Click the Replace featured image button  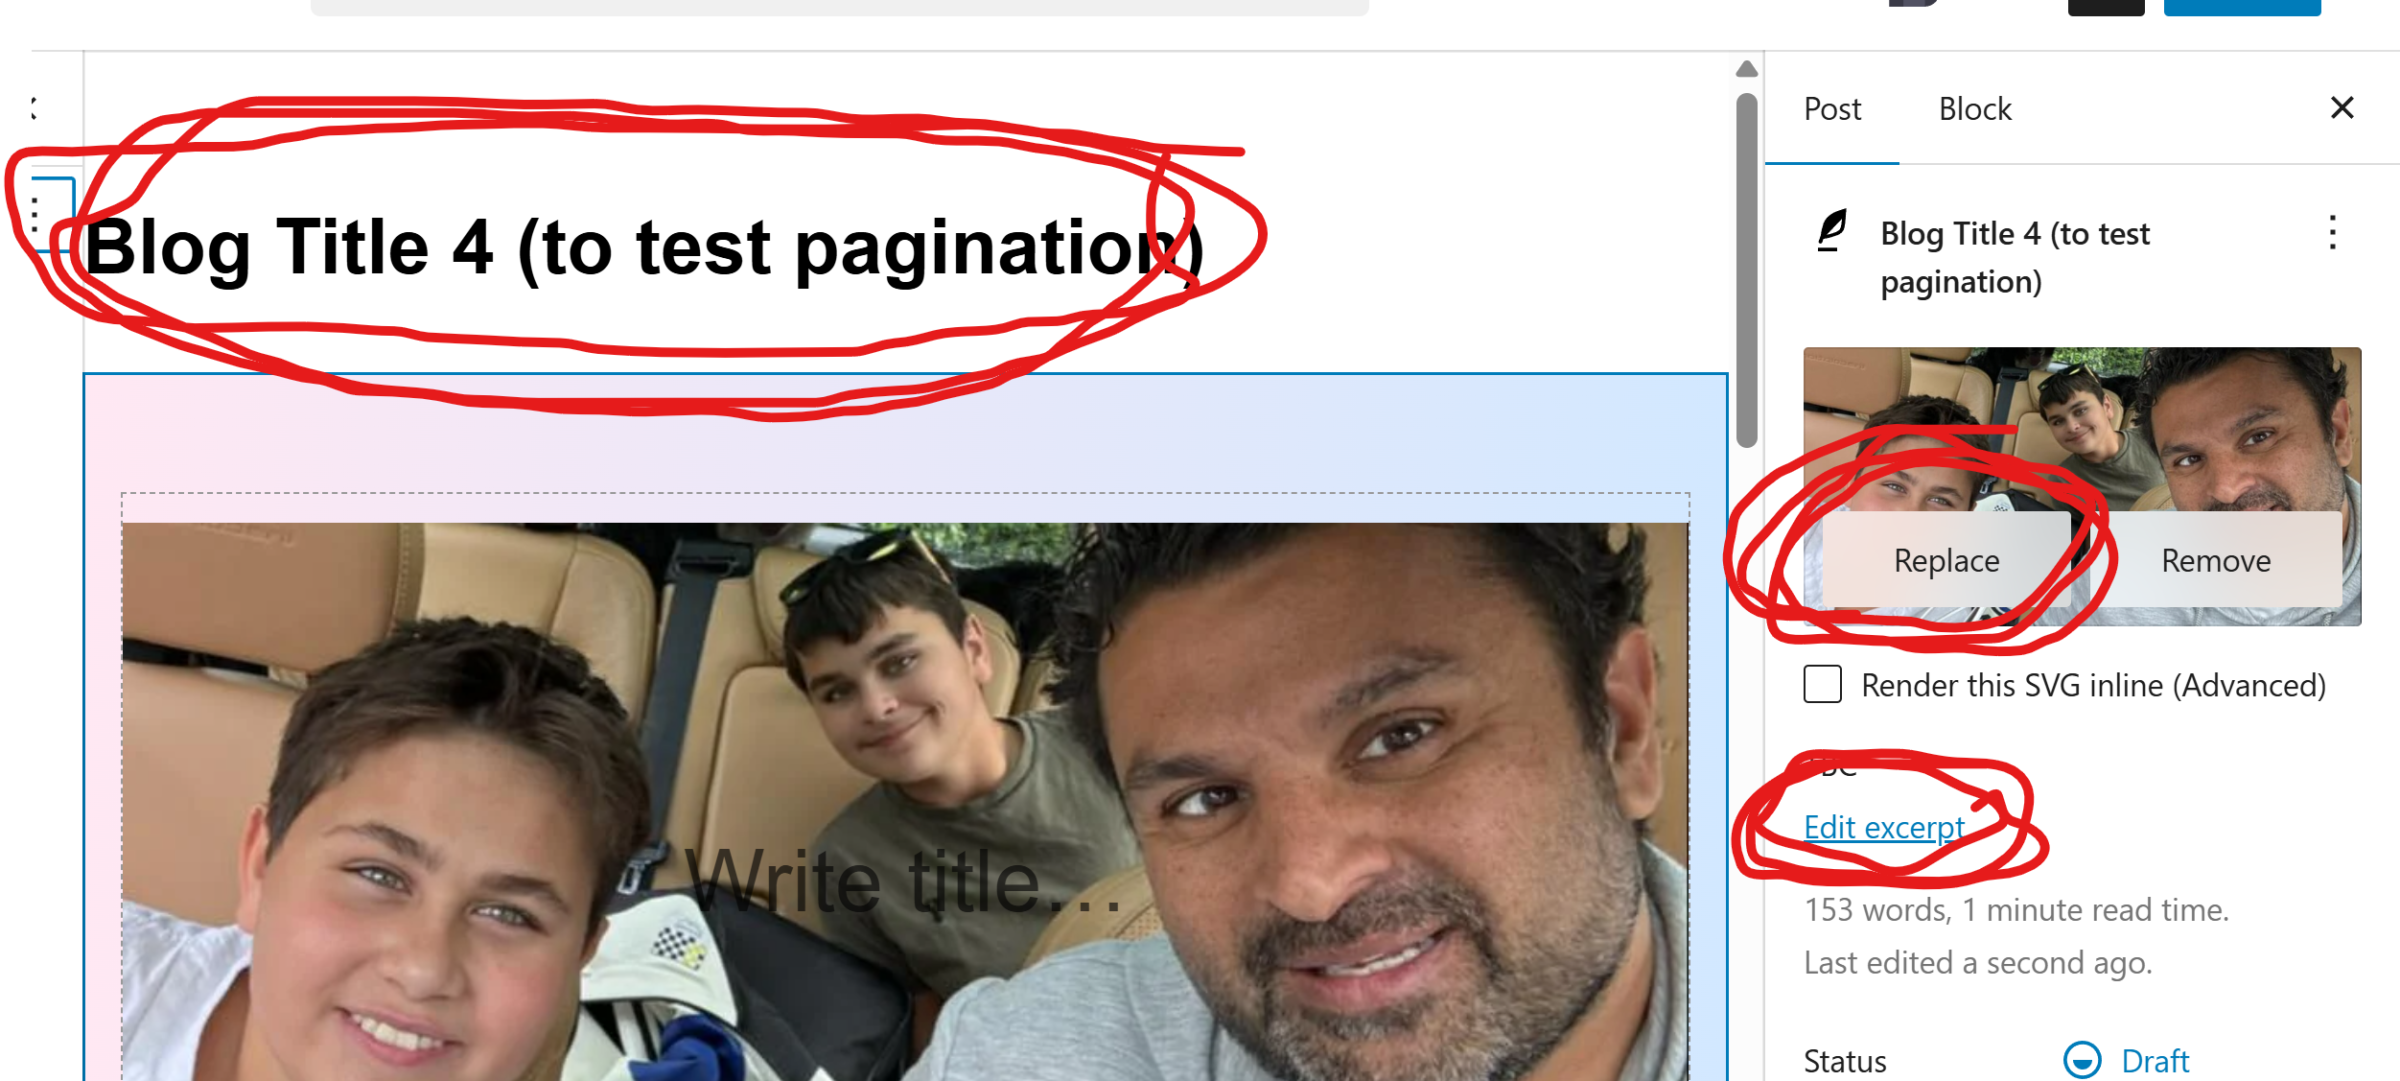point(1946,560)
